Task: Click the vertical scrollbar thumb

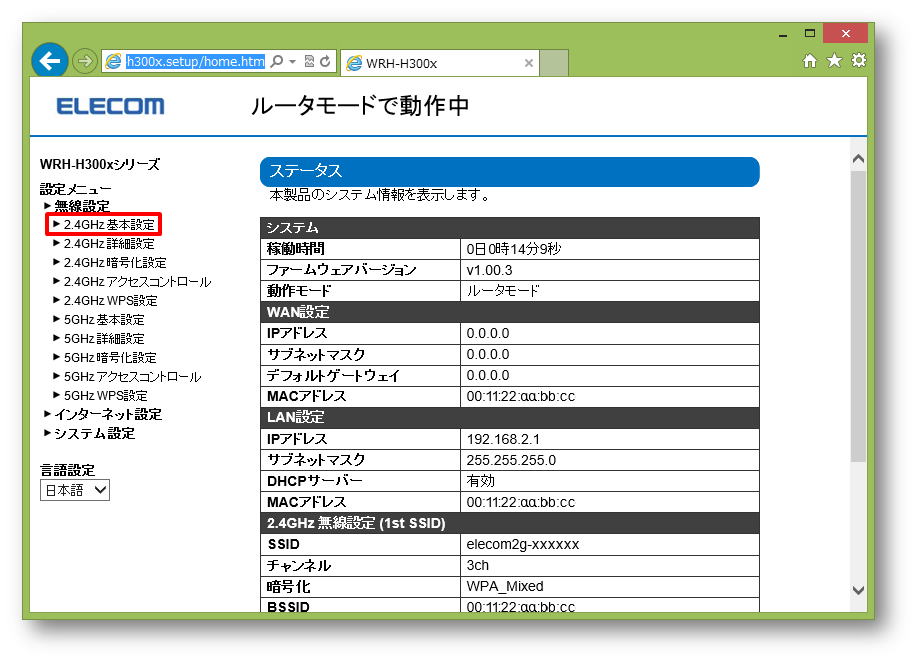Action: tap(858, 316)
